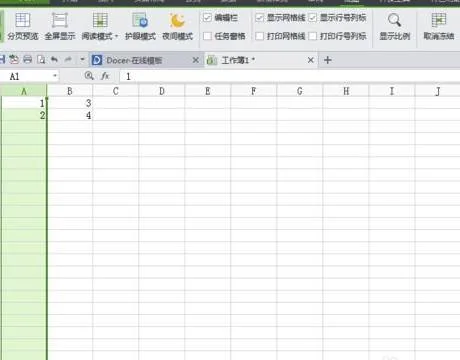Undo the last action
460x360 pixels.
tap(54, 60)
